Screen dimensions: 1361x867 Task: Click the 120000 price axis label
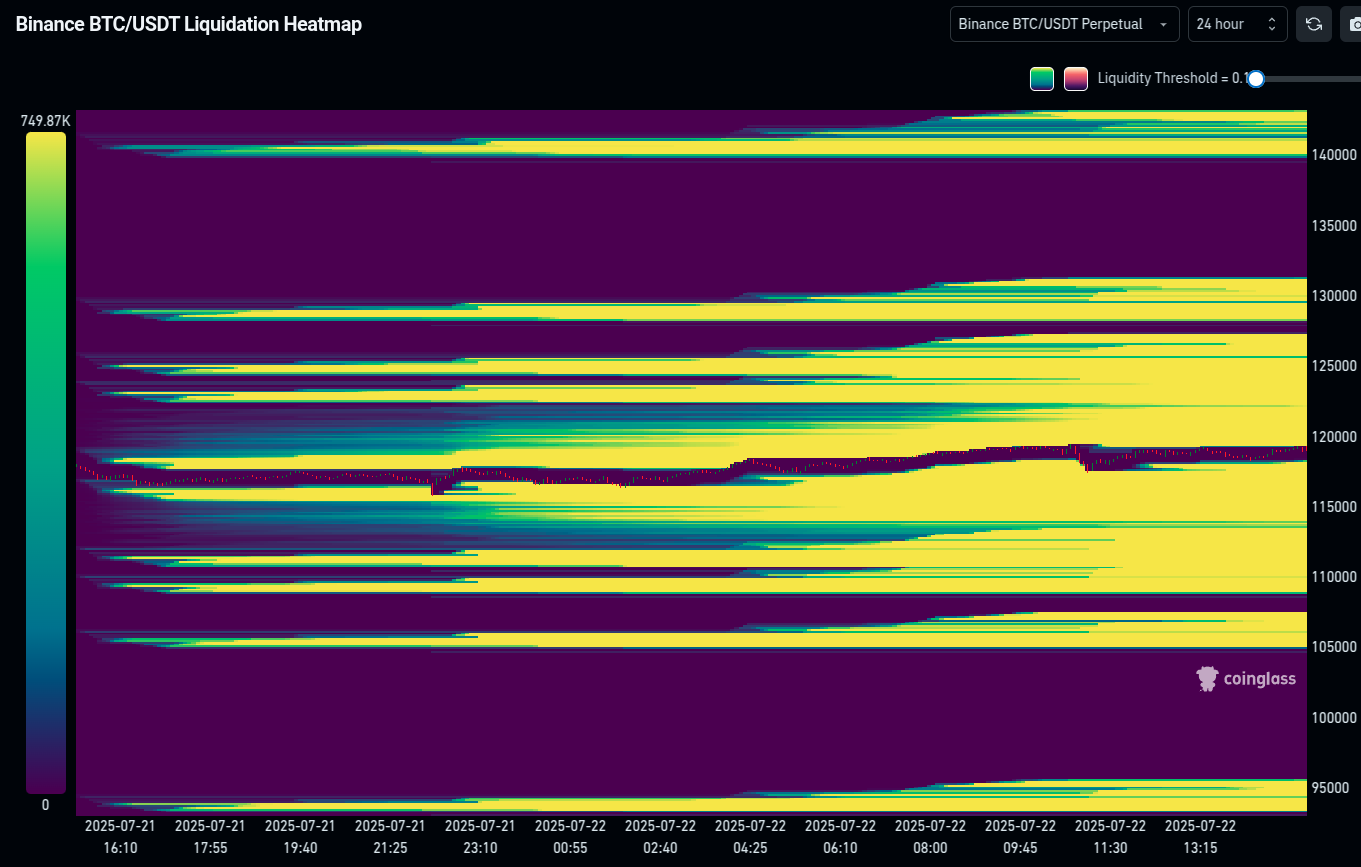click(x=1333, y=437)
